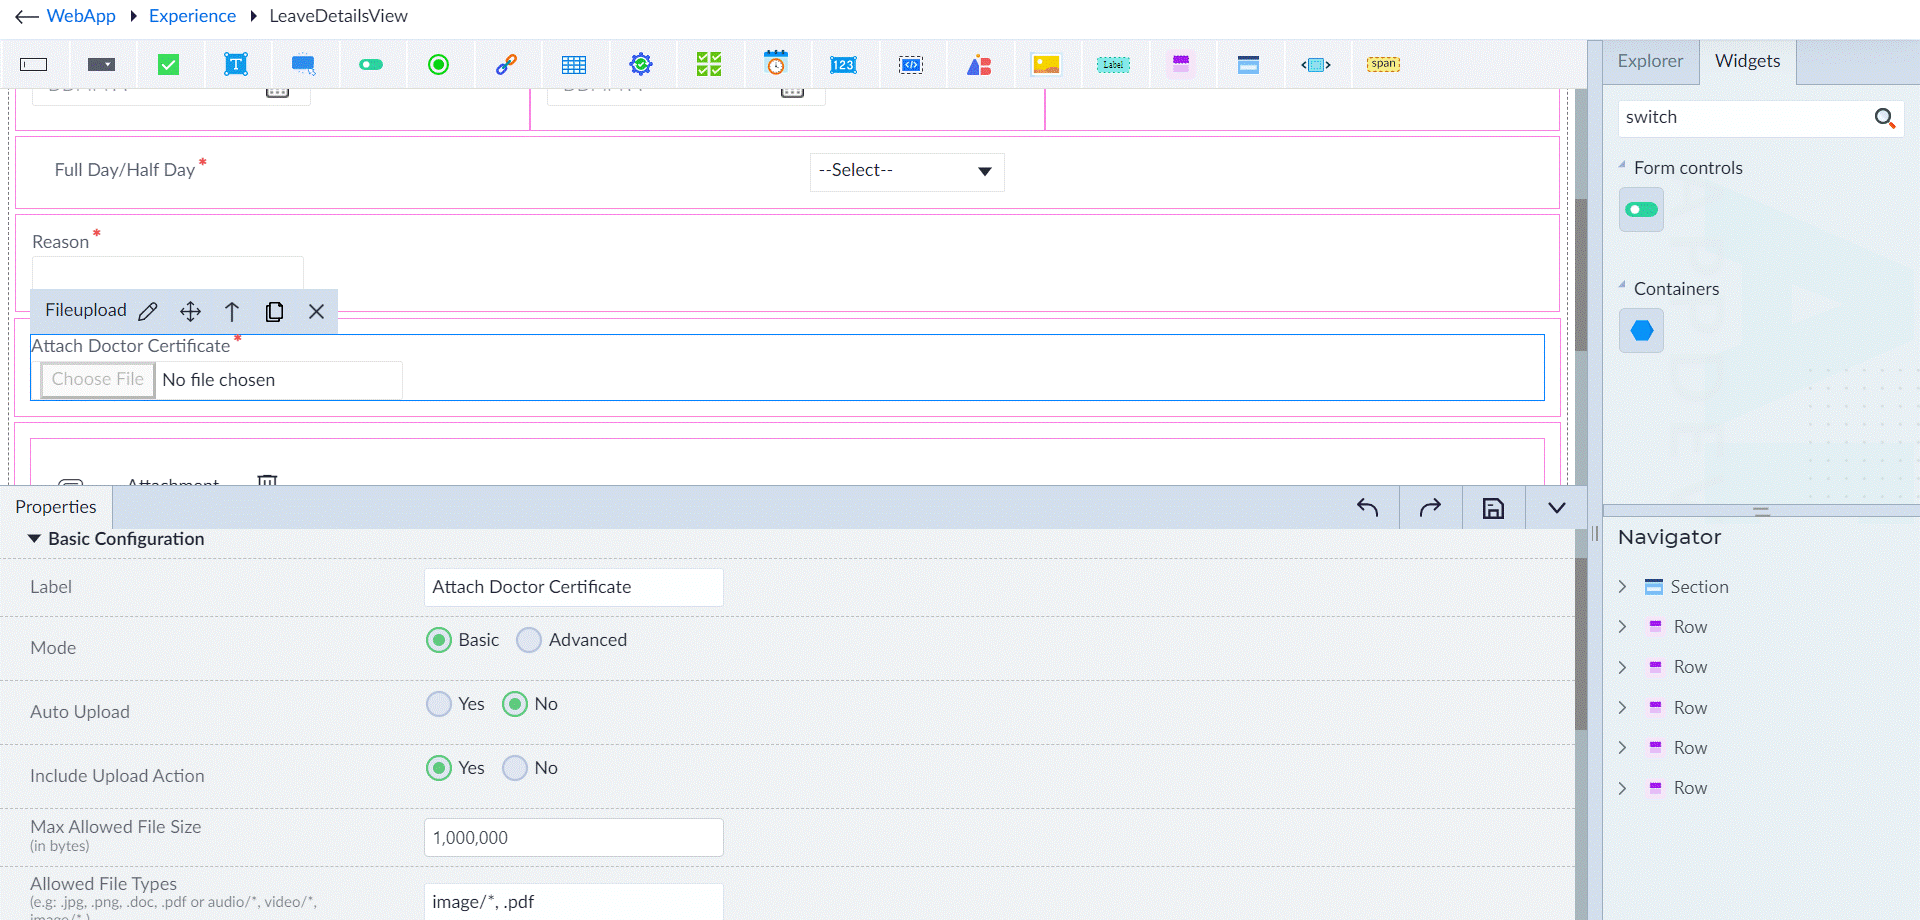Go to WebApp breadcrumb link

81,16
